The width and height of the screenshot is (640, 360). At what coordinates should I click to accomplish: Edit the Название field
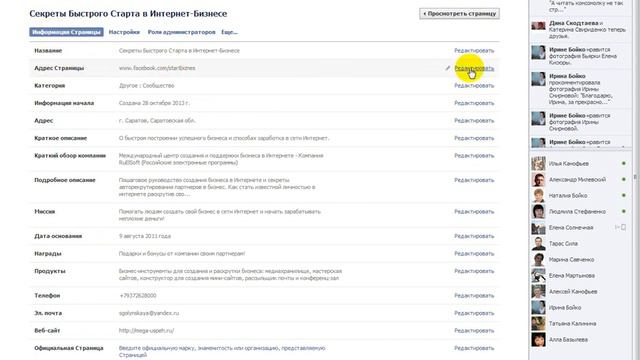click(x=474, y=51)
